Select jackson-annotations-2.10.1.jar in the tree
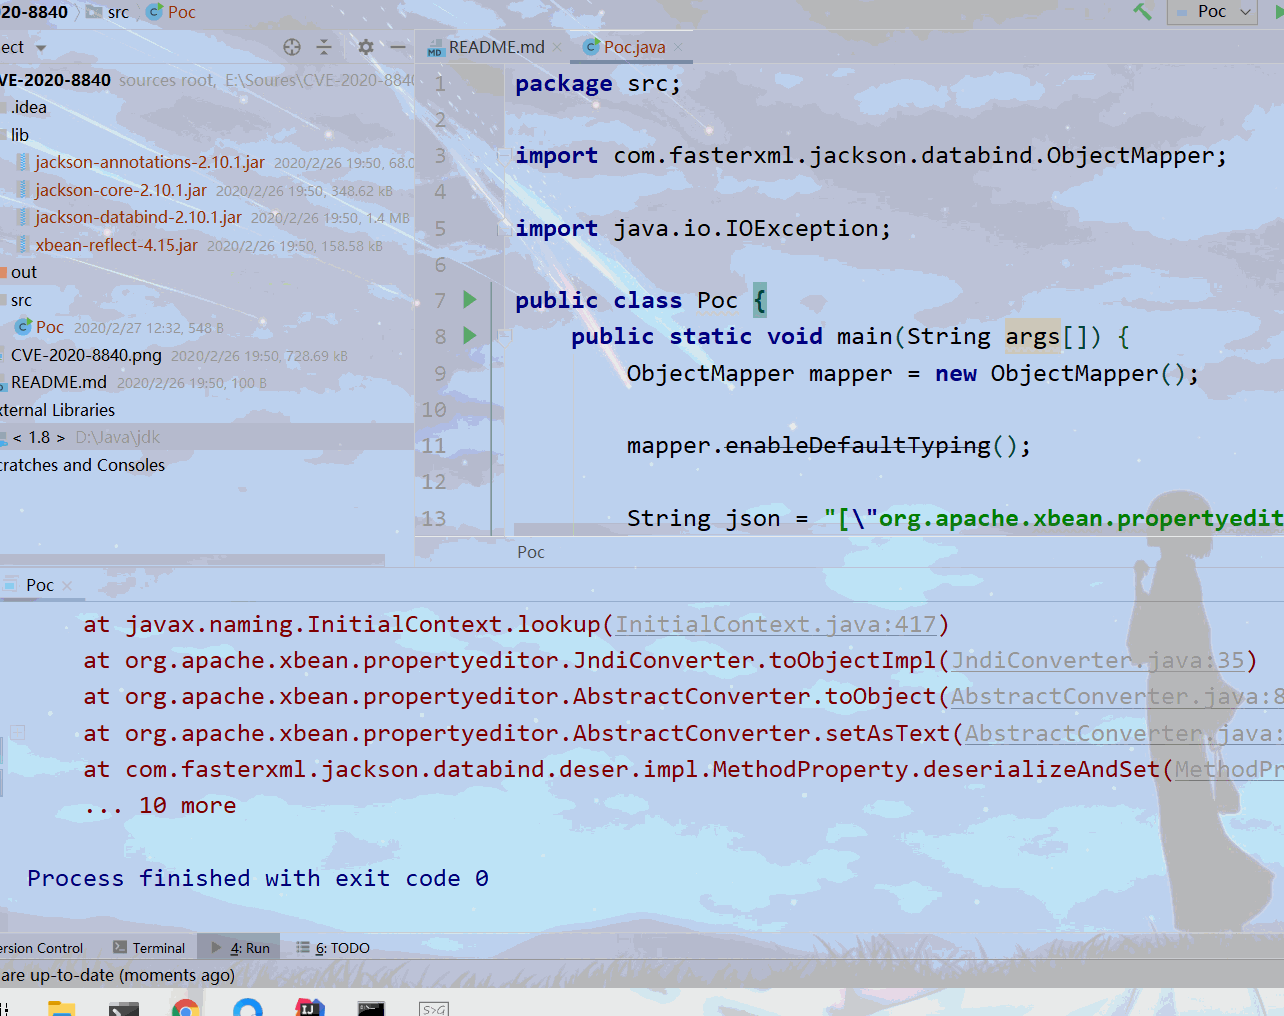The width and height of the screenshot is (1284, 1016). (x=150, y=162)
